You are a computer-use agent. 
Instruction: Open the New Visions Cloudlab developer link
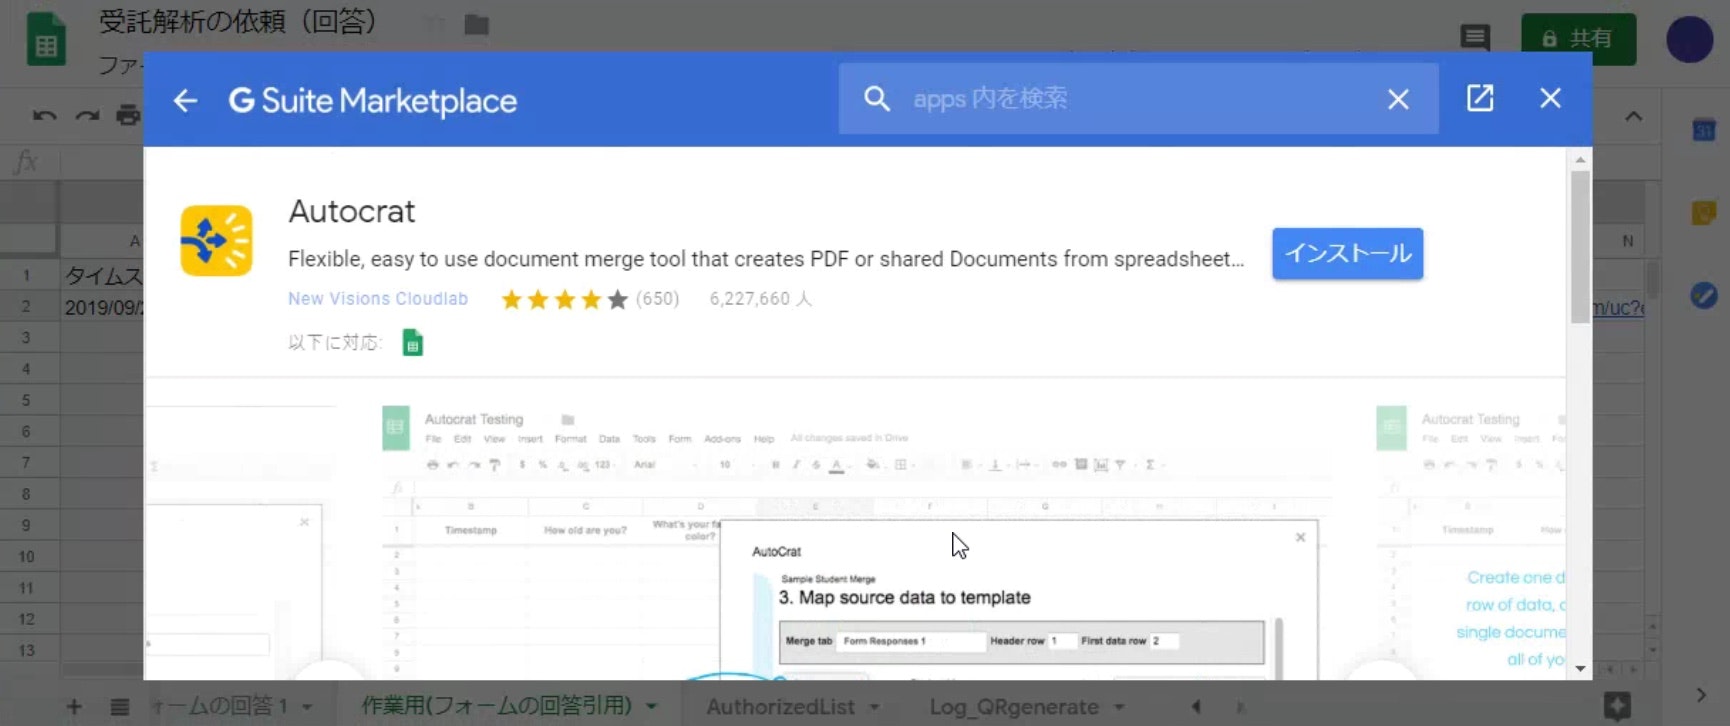tap(378, 299)
